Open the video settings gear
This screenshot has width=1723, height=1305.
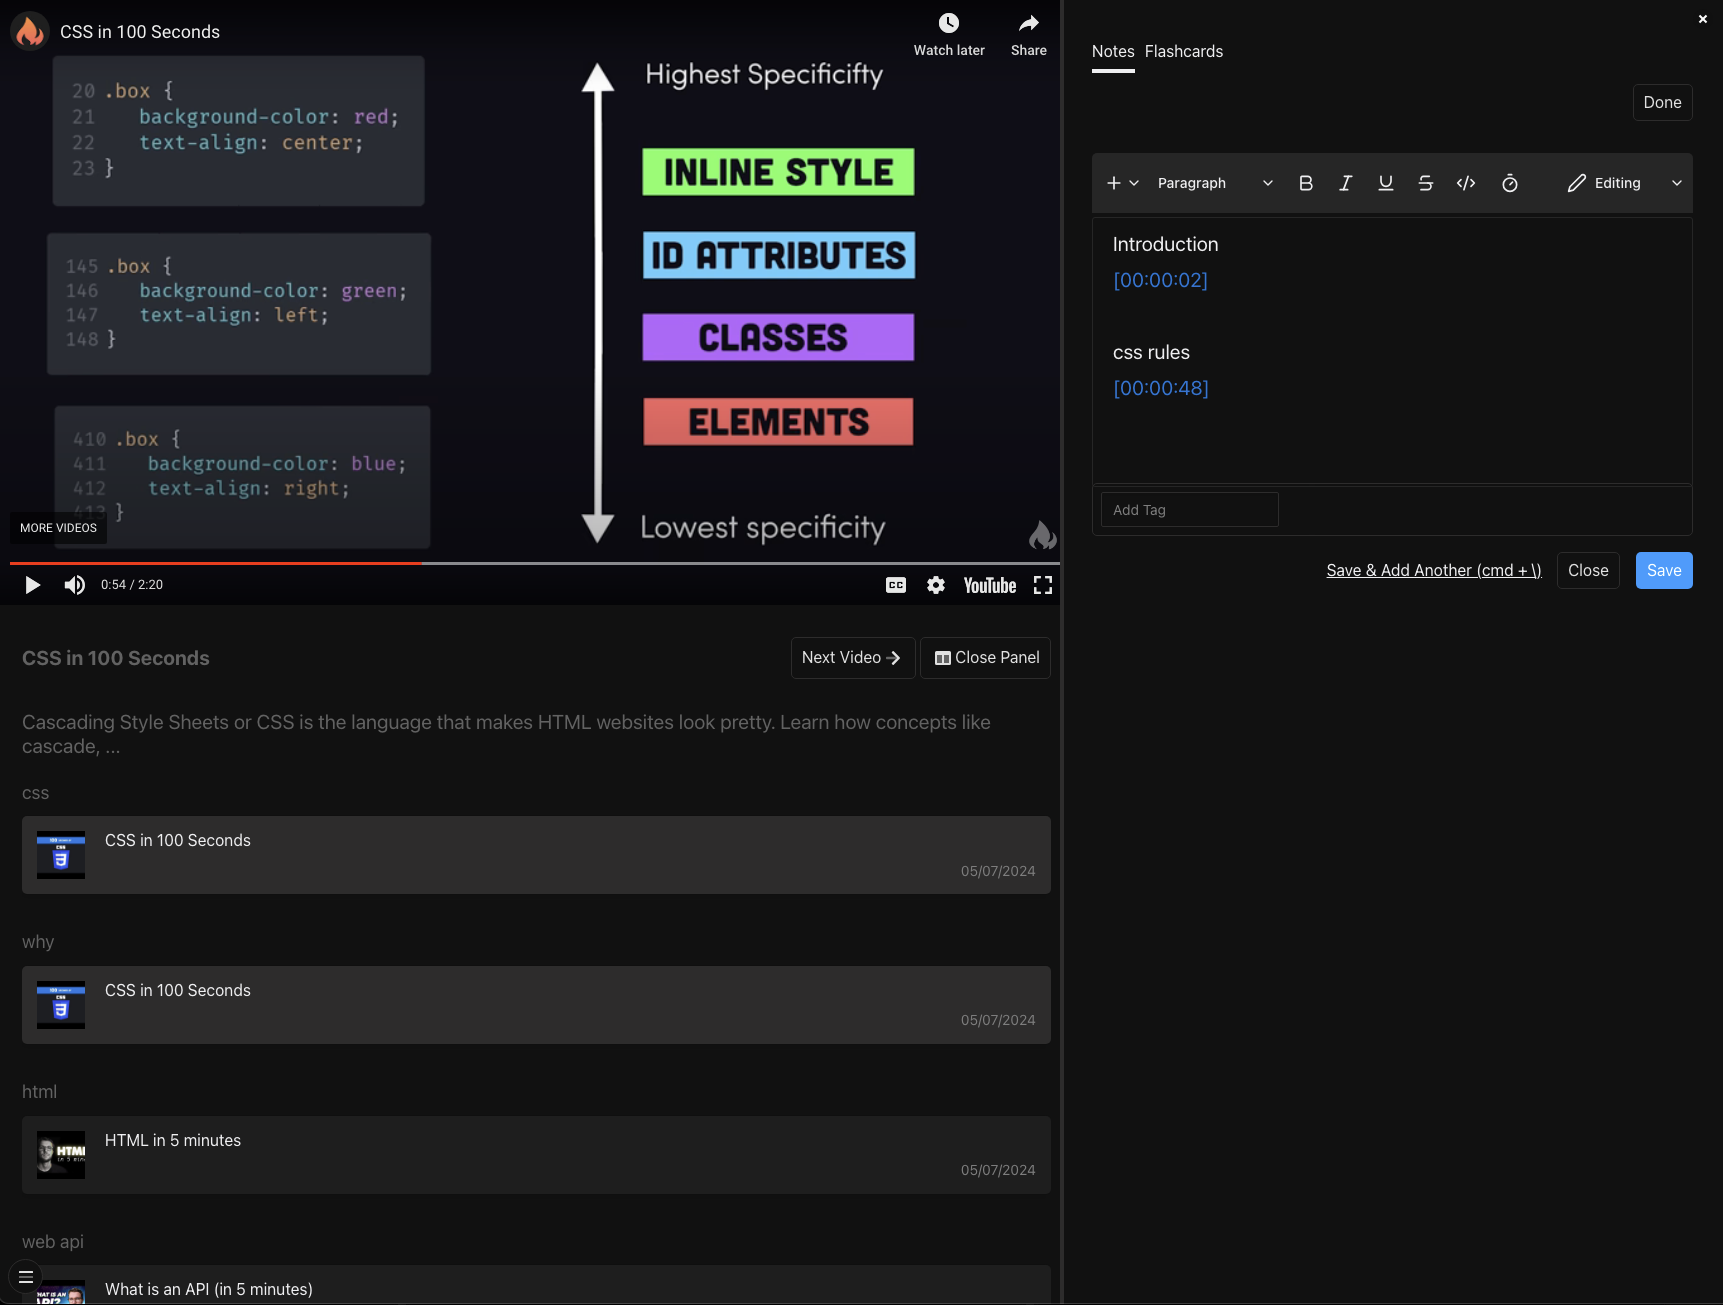point(936,585)
